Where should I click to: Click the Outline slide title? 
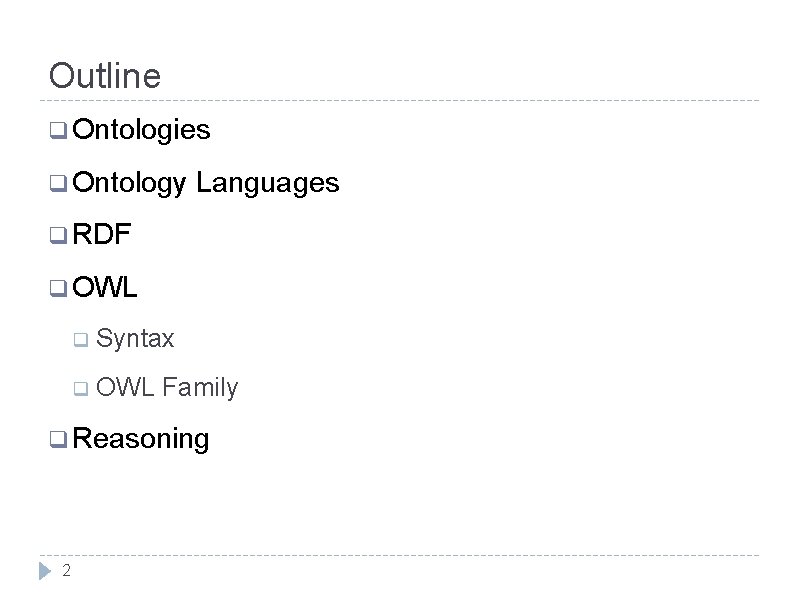pos(104,76)
